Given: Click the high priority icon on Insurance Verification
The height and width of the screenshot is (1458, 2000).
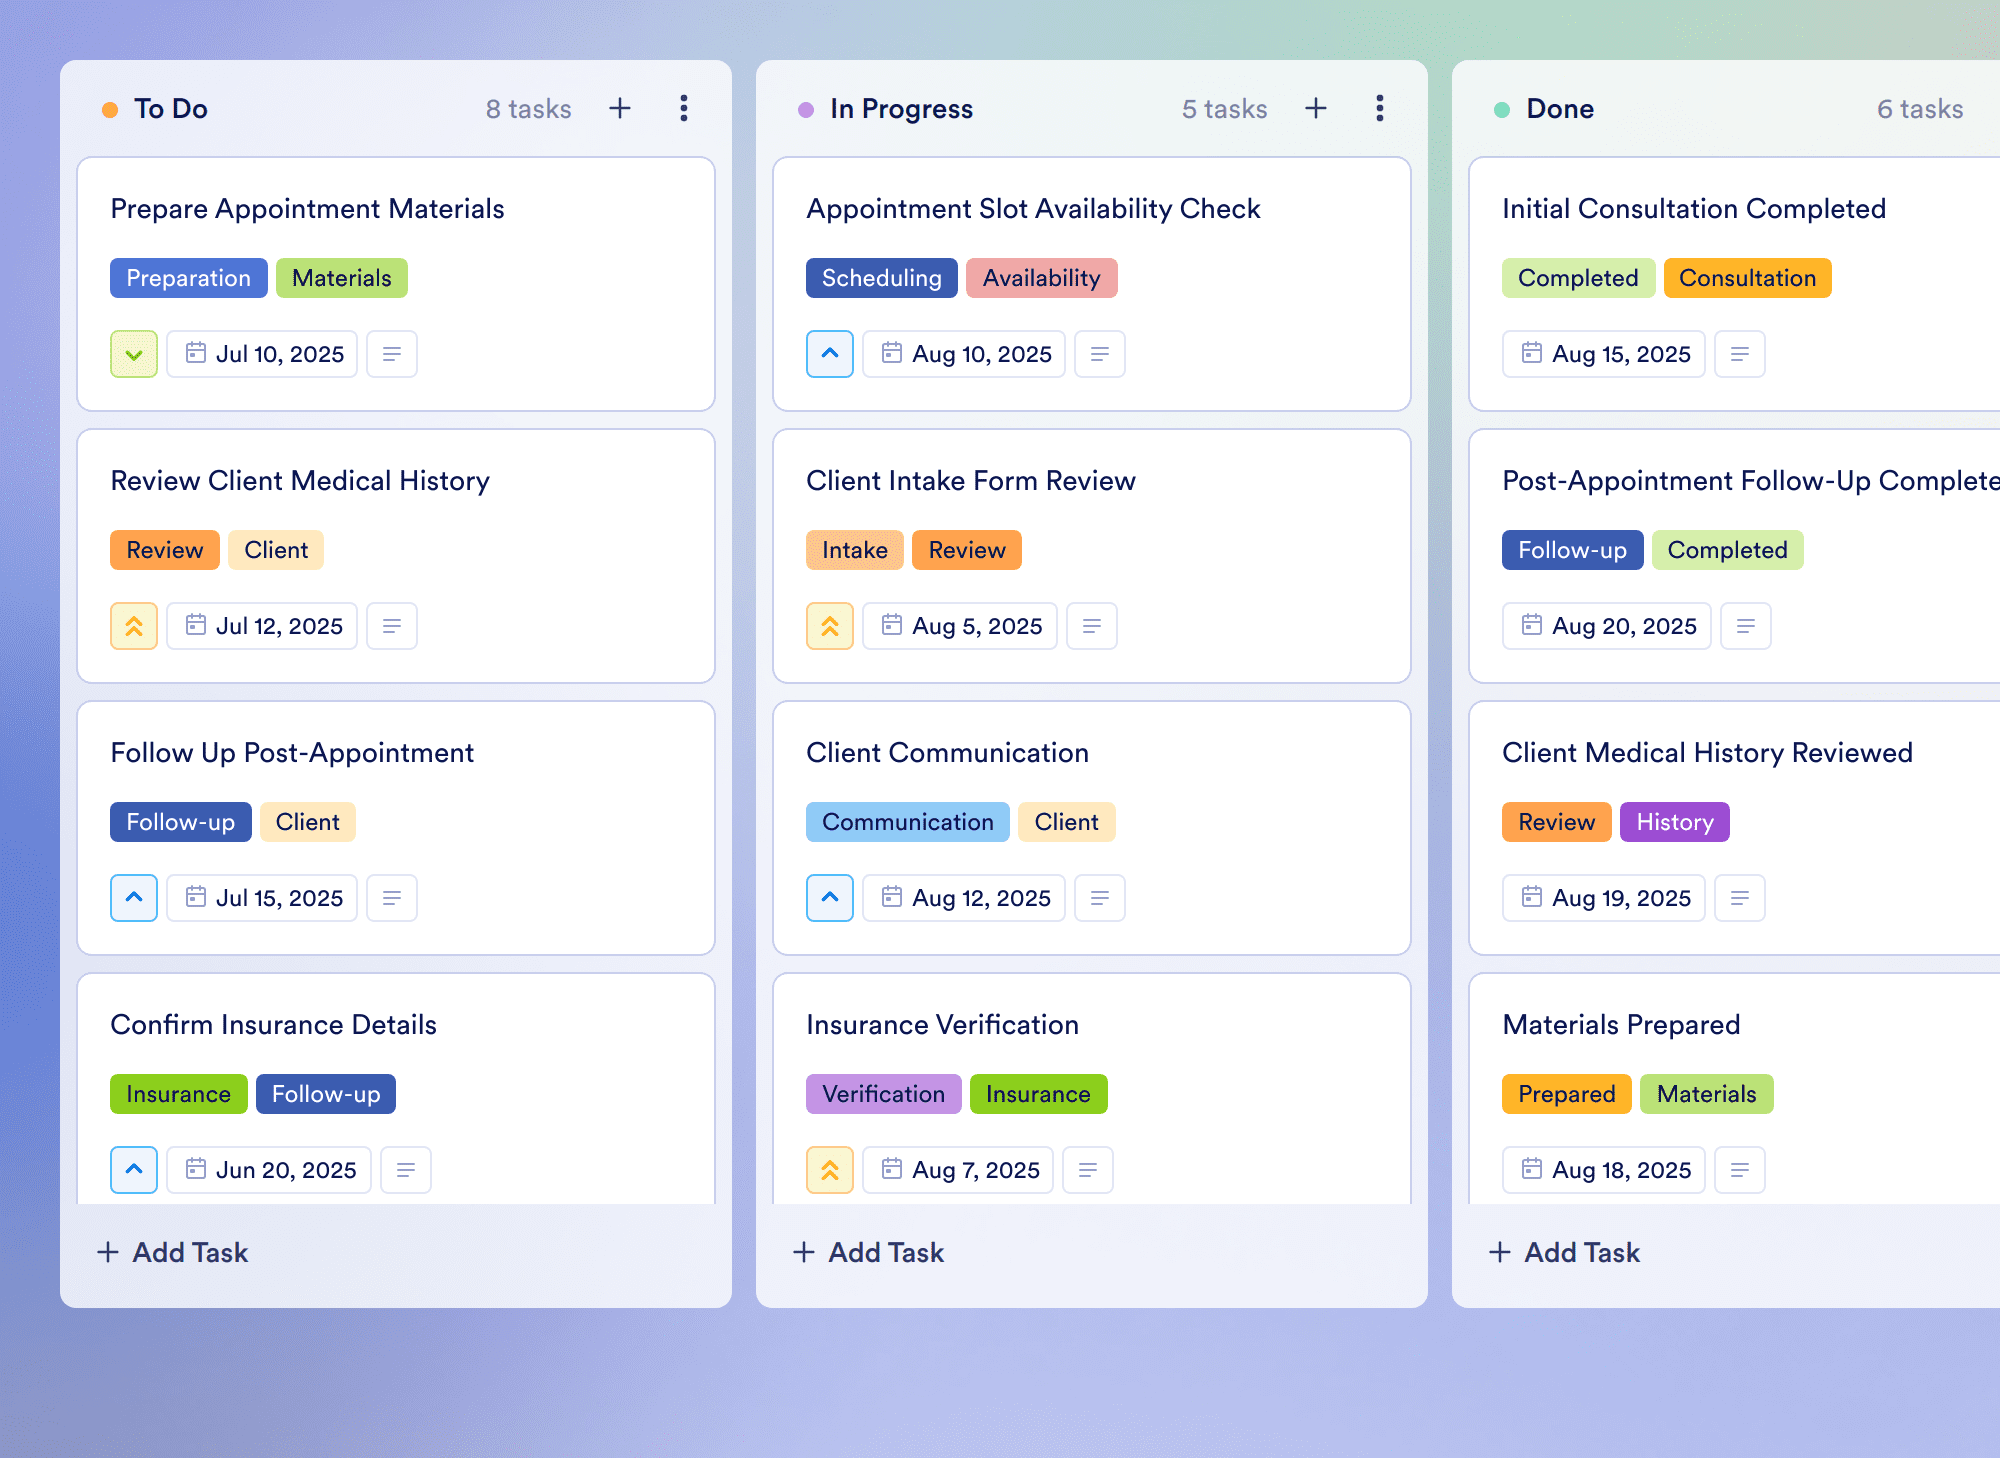Looking at the screenshot, I should click(830, 1170).
